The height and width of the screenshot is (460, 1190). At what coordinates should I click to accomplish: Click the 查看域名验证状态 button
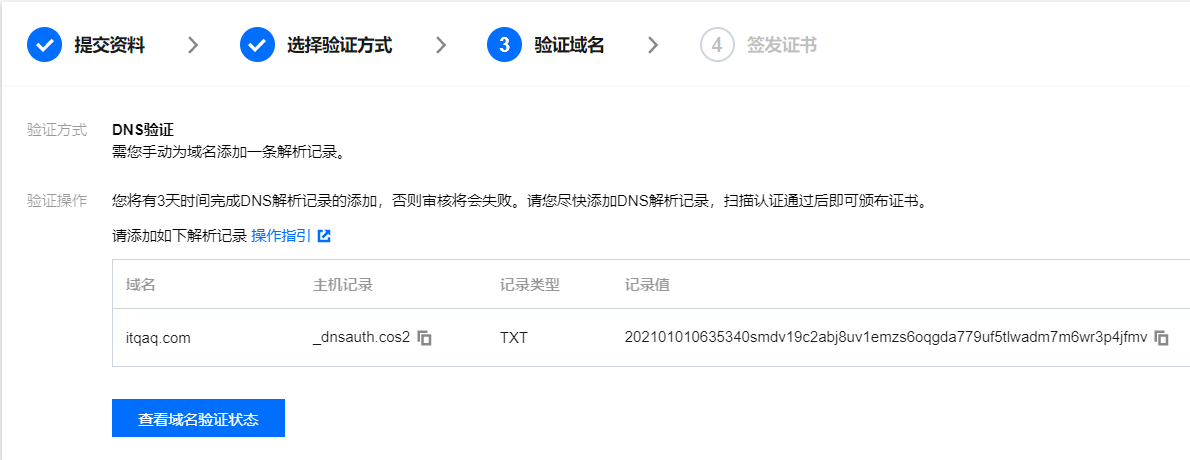click(198, 418)
